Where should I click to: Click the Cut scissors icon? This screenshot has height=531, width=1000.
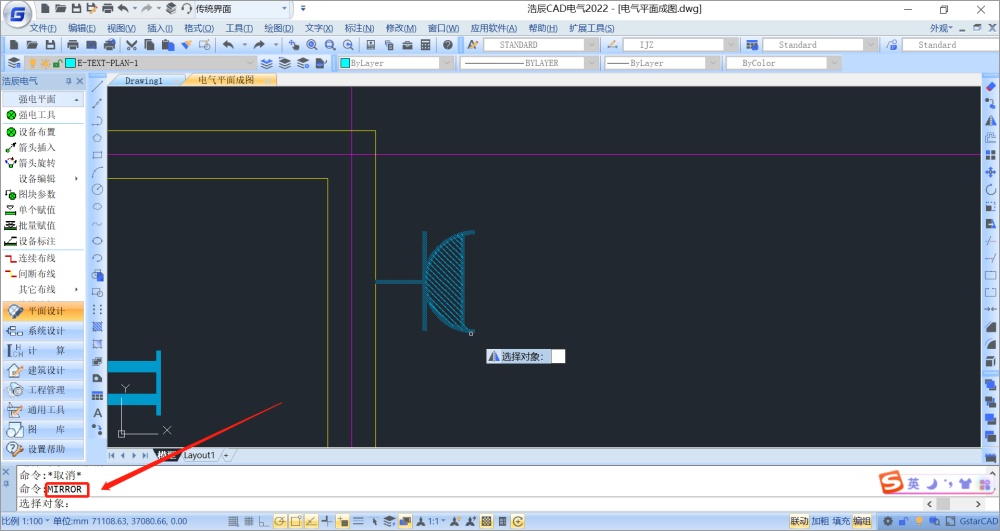pos(132,45)
